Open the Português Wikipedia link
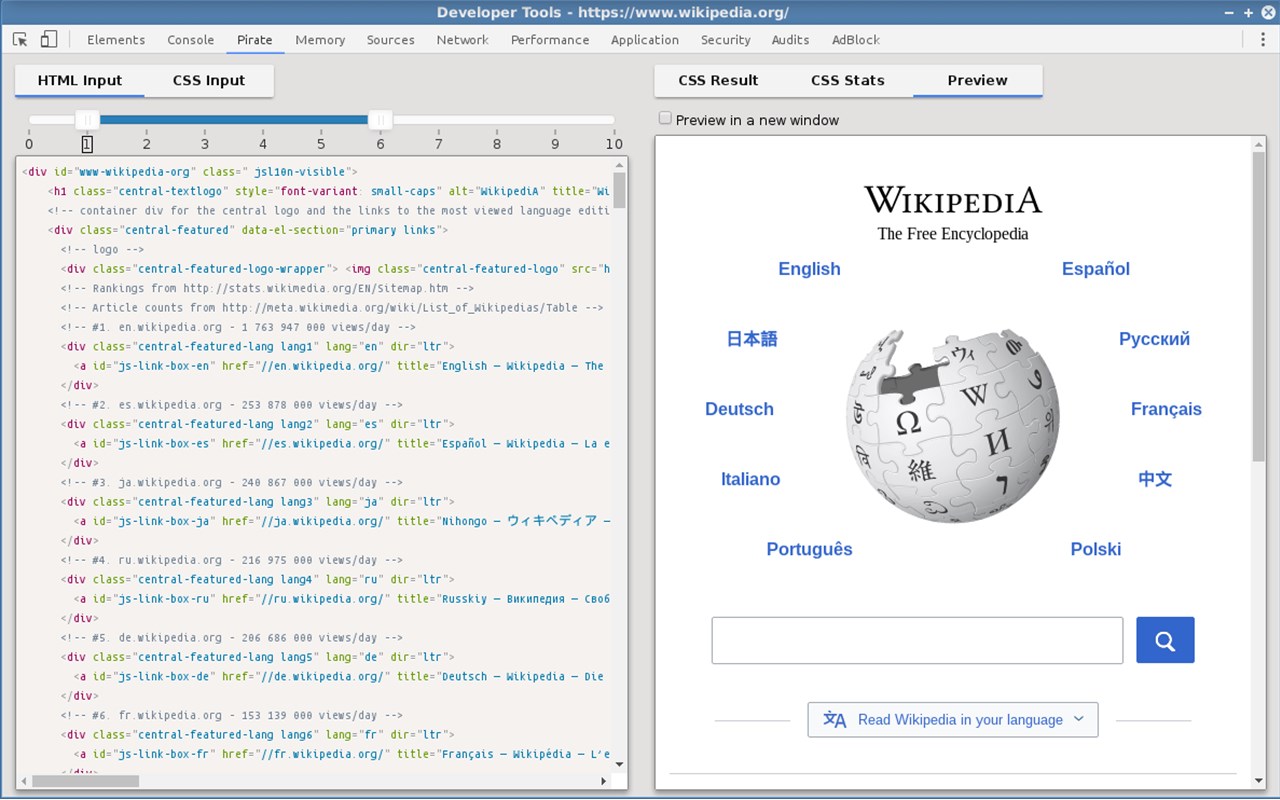1280x800 pixels. click(x=810, y=549)
